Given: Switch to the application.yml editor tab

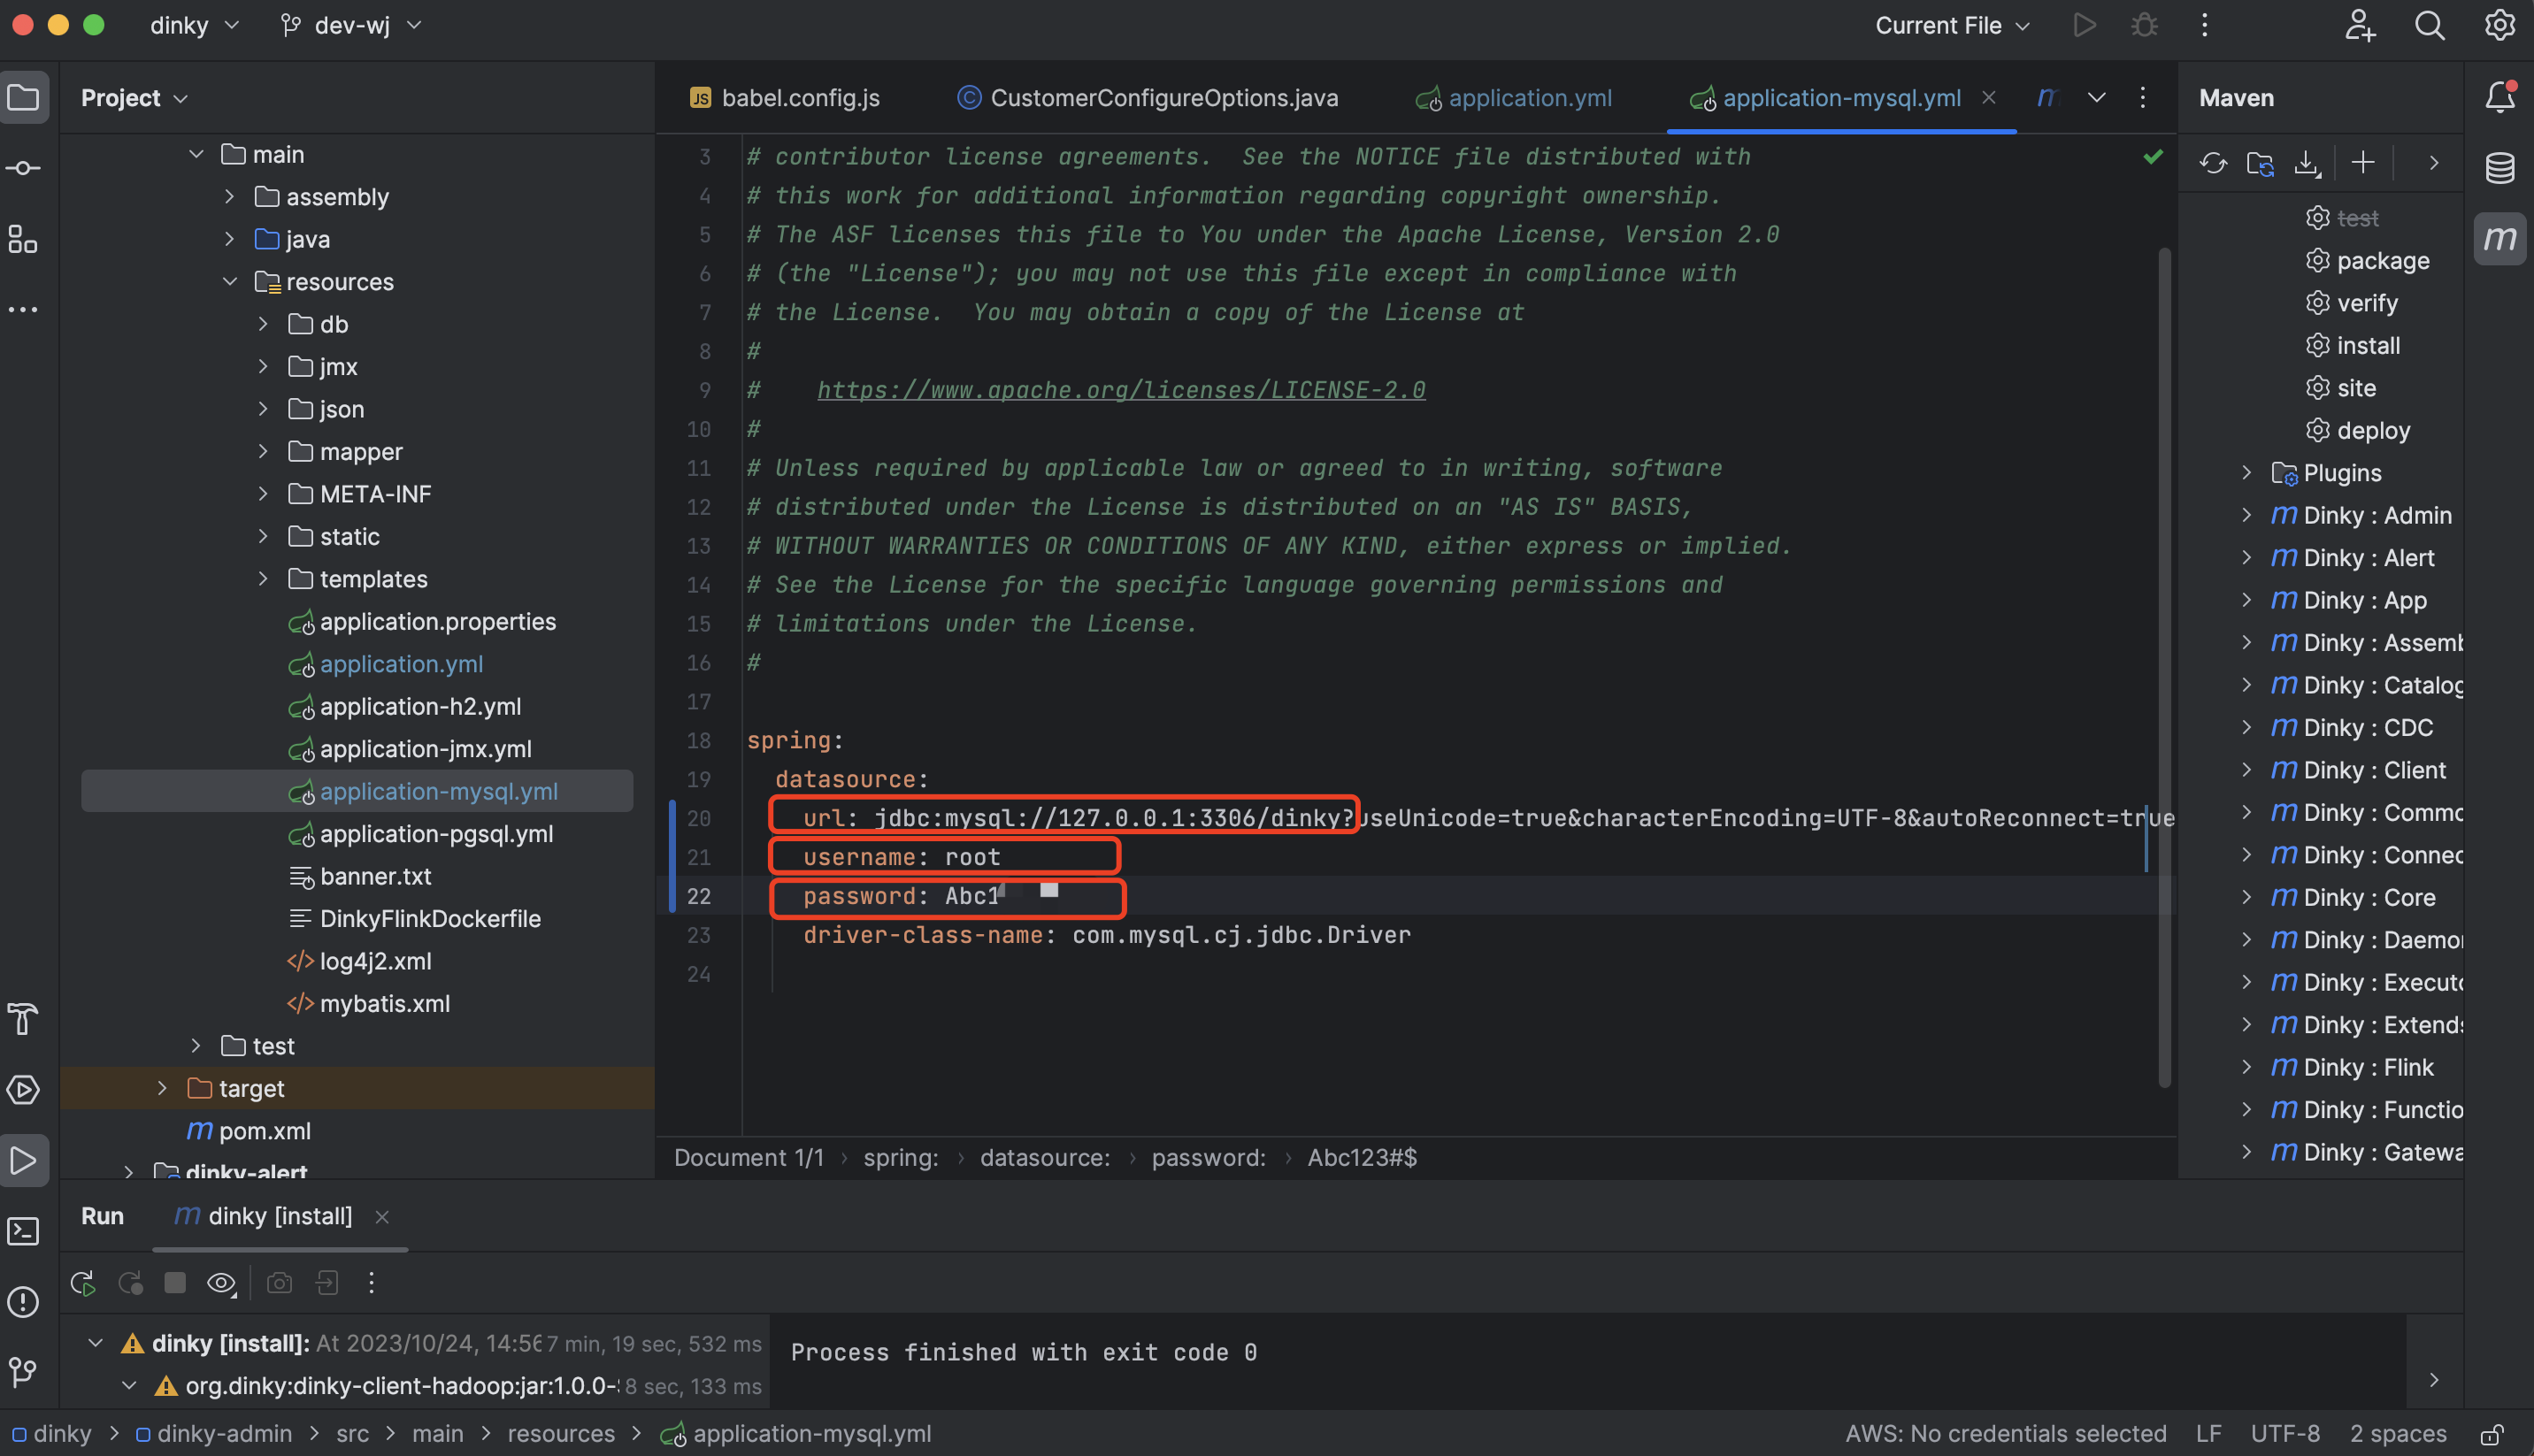Looking at the screenshot, I should pyautogui.click(x=1529, y=98).
